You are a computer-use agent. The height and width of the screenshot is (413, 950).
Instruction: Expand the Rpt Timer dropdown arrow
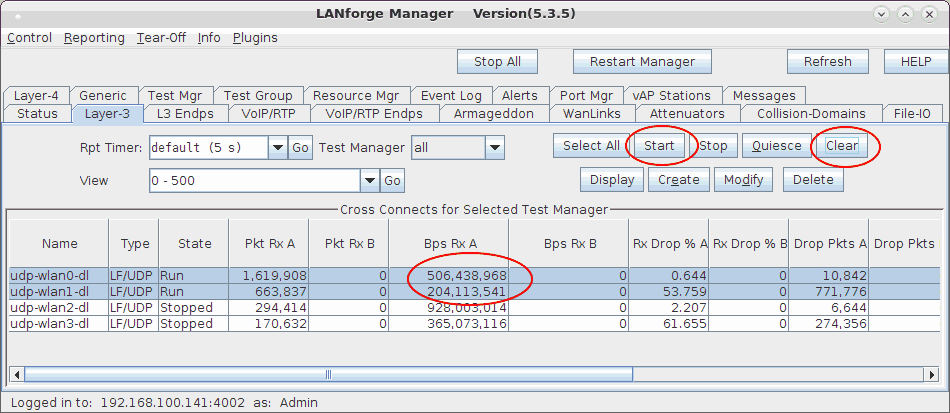[277, 148]
